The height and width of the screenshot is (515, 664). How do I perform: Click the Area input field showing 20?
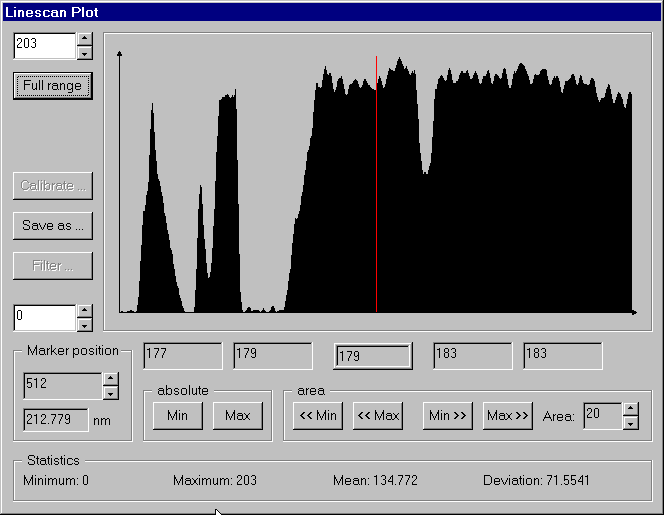pyautogui.click(x=602, y=416)
